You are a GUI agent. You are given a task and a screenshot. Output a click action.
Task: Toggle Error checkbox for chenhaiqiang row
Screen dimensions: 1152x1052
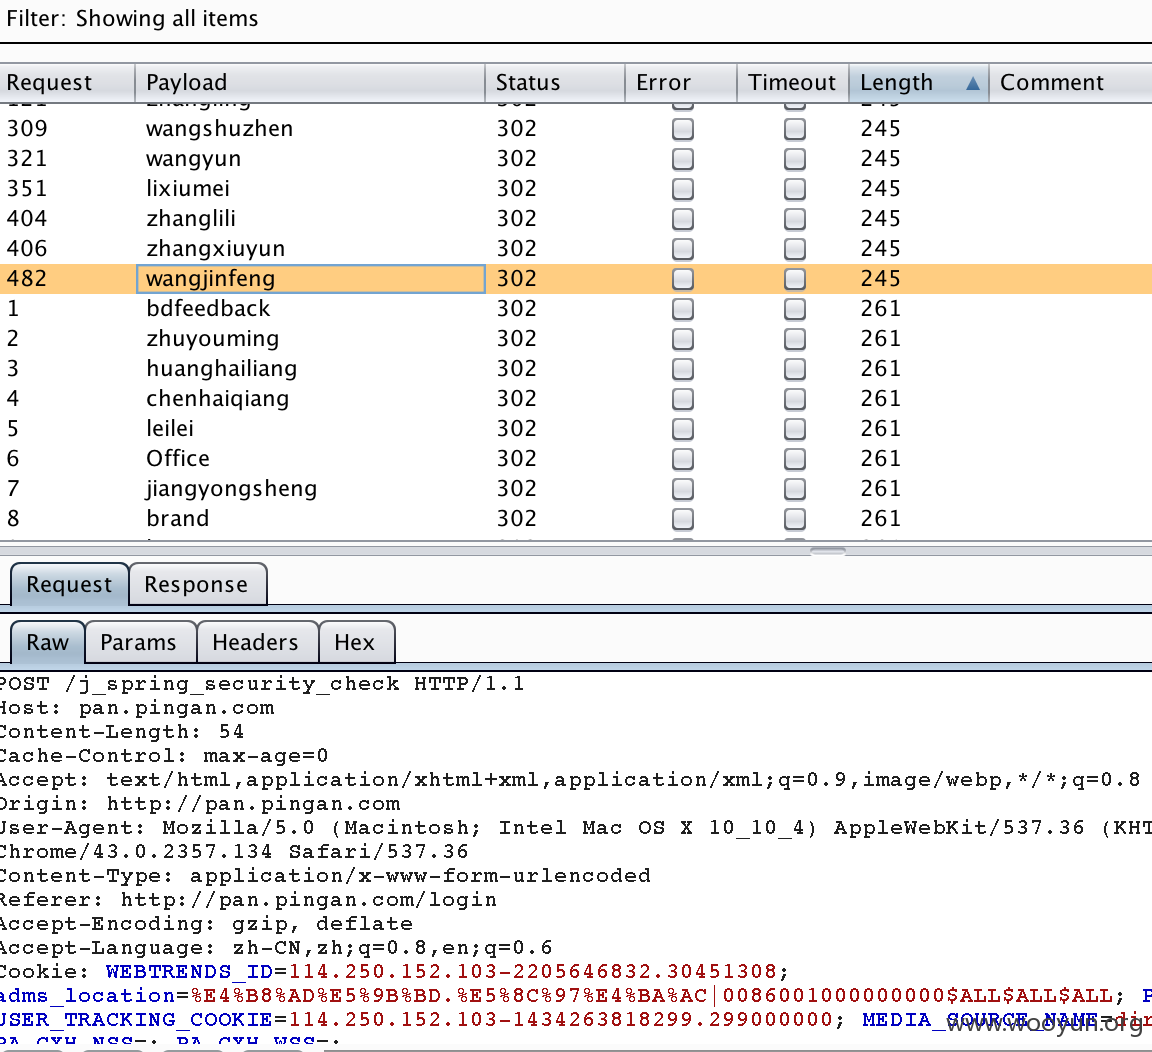coord(683,399)
